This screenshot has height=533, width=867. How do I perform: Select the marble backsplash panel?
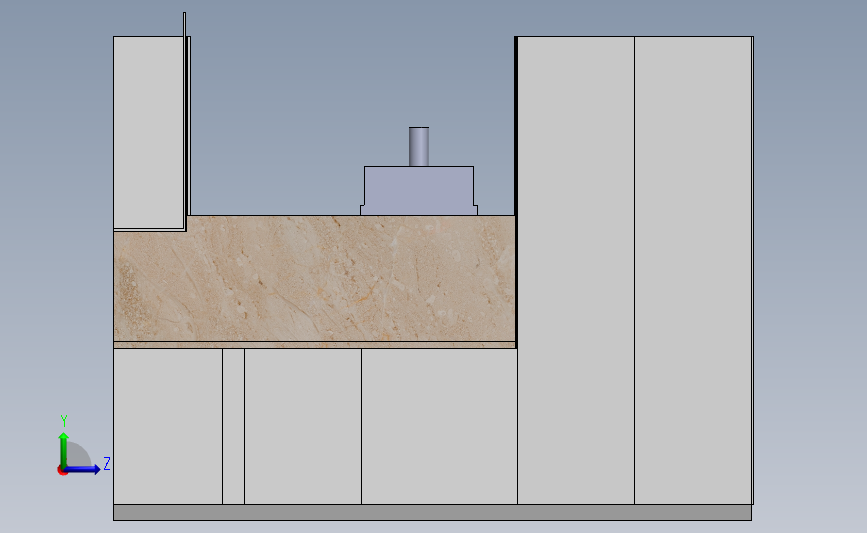pyautogui.click(x=315, y=279)
